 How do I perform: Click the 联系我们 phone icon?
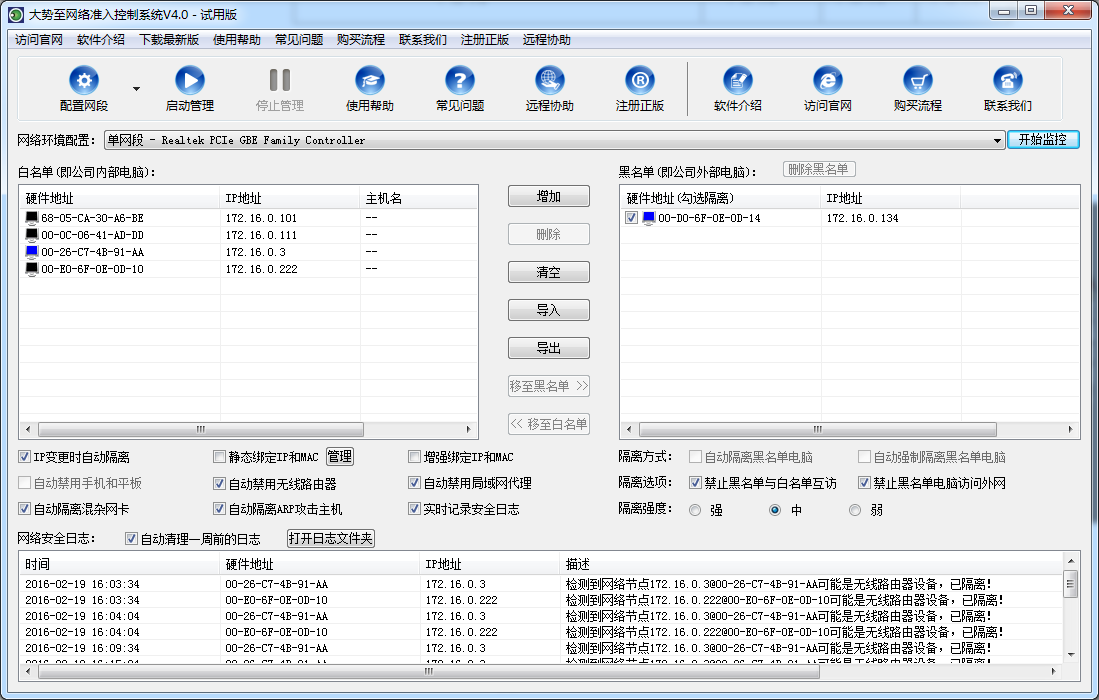[x=1007, y=81]
